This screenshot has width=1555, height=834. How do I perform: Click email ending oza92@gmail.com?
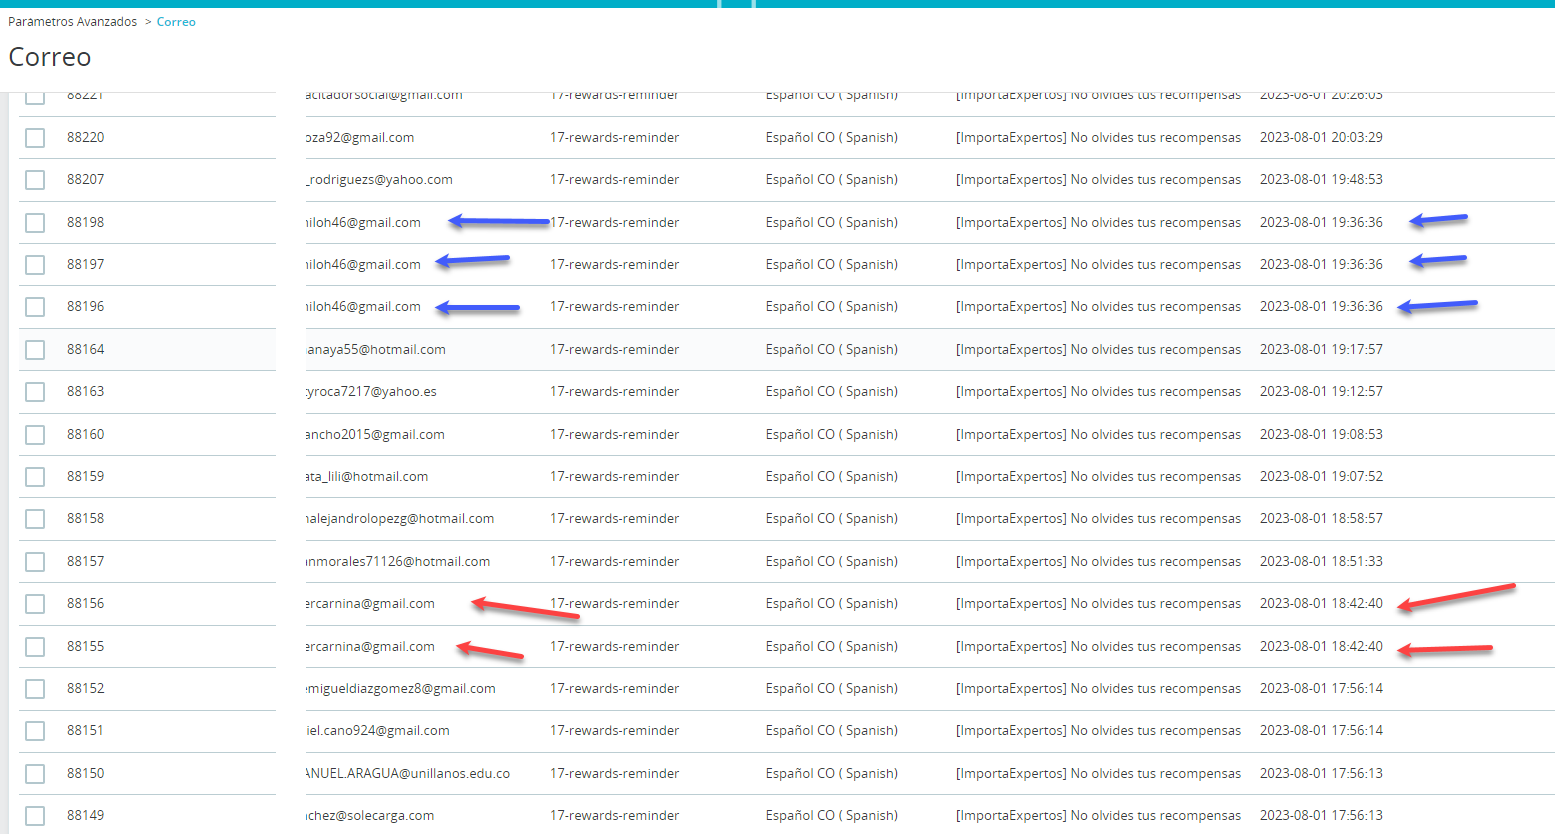(360, 137)
